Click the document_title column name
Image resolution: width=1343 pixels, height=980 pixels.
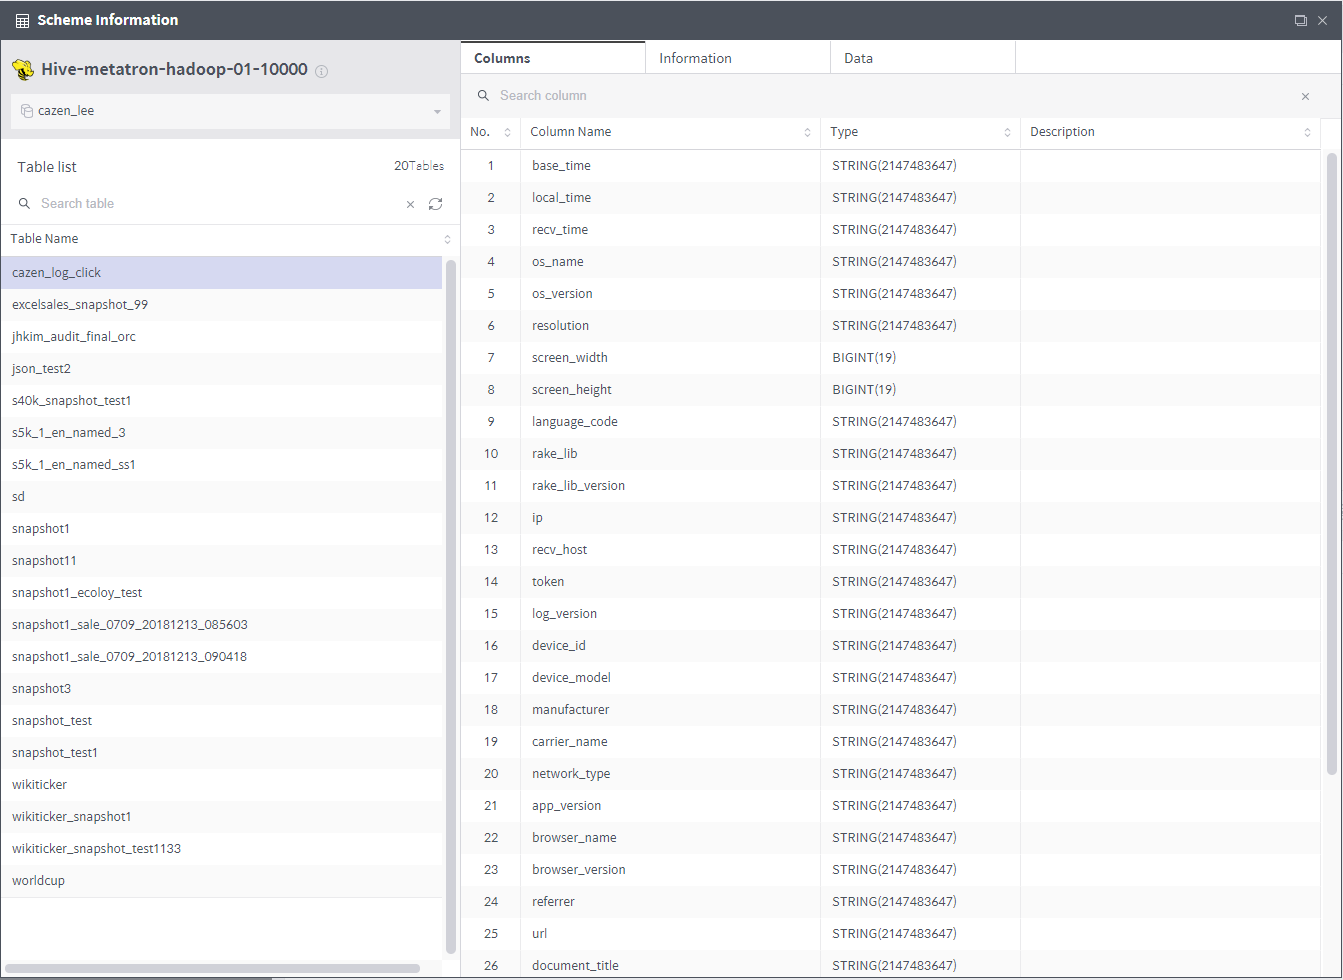[x=575, y=966]
